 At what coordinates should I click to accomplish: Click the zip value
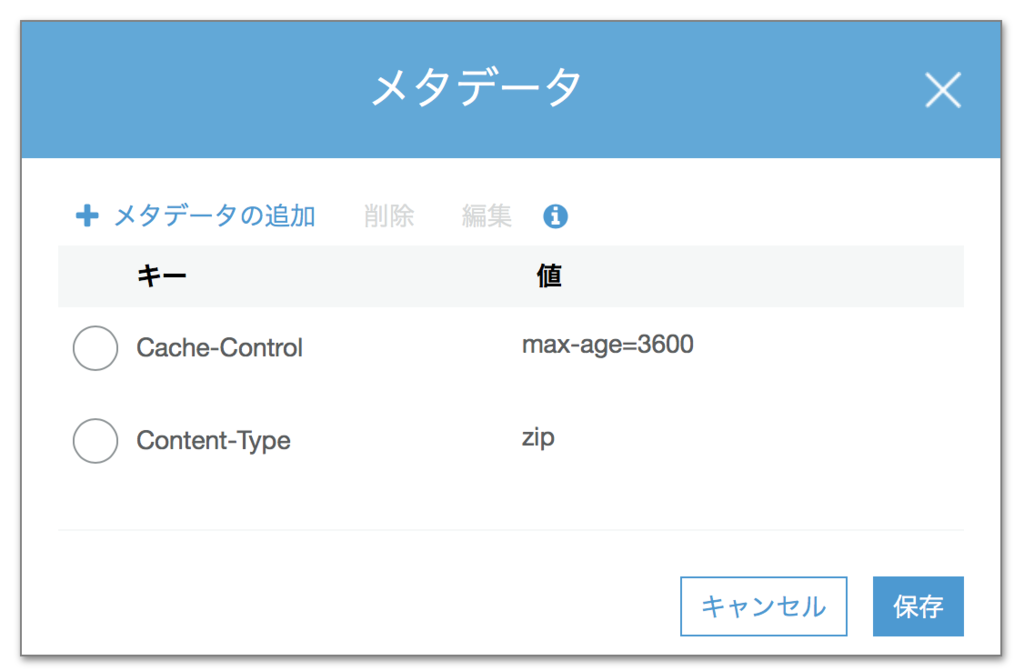coord(538,437)
